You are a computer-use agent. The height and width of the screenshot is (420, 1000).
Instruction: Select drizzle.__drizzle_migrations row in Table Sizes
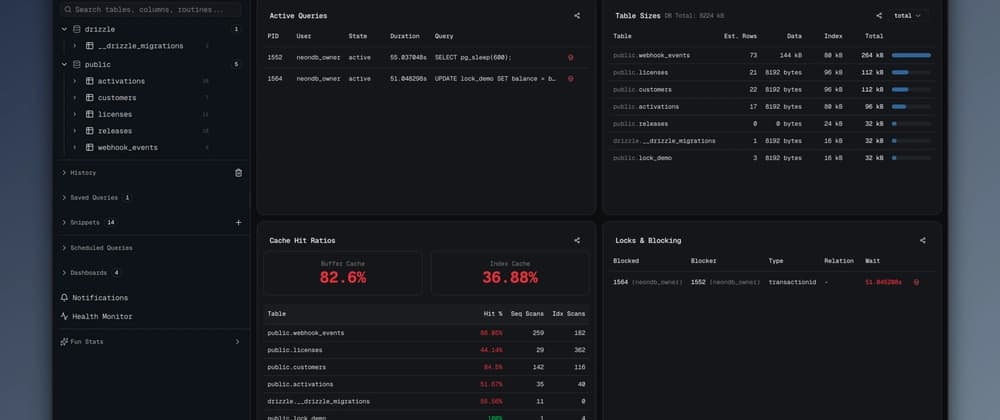pyautogui.click(x=772, y=141)
